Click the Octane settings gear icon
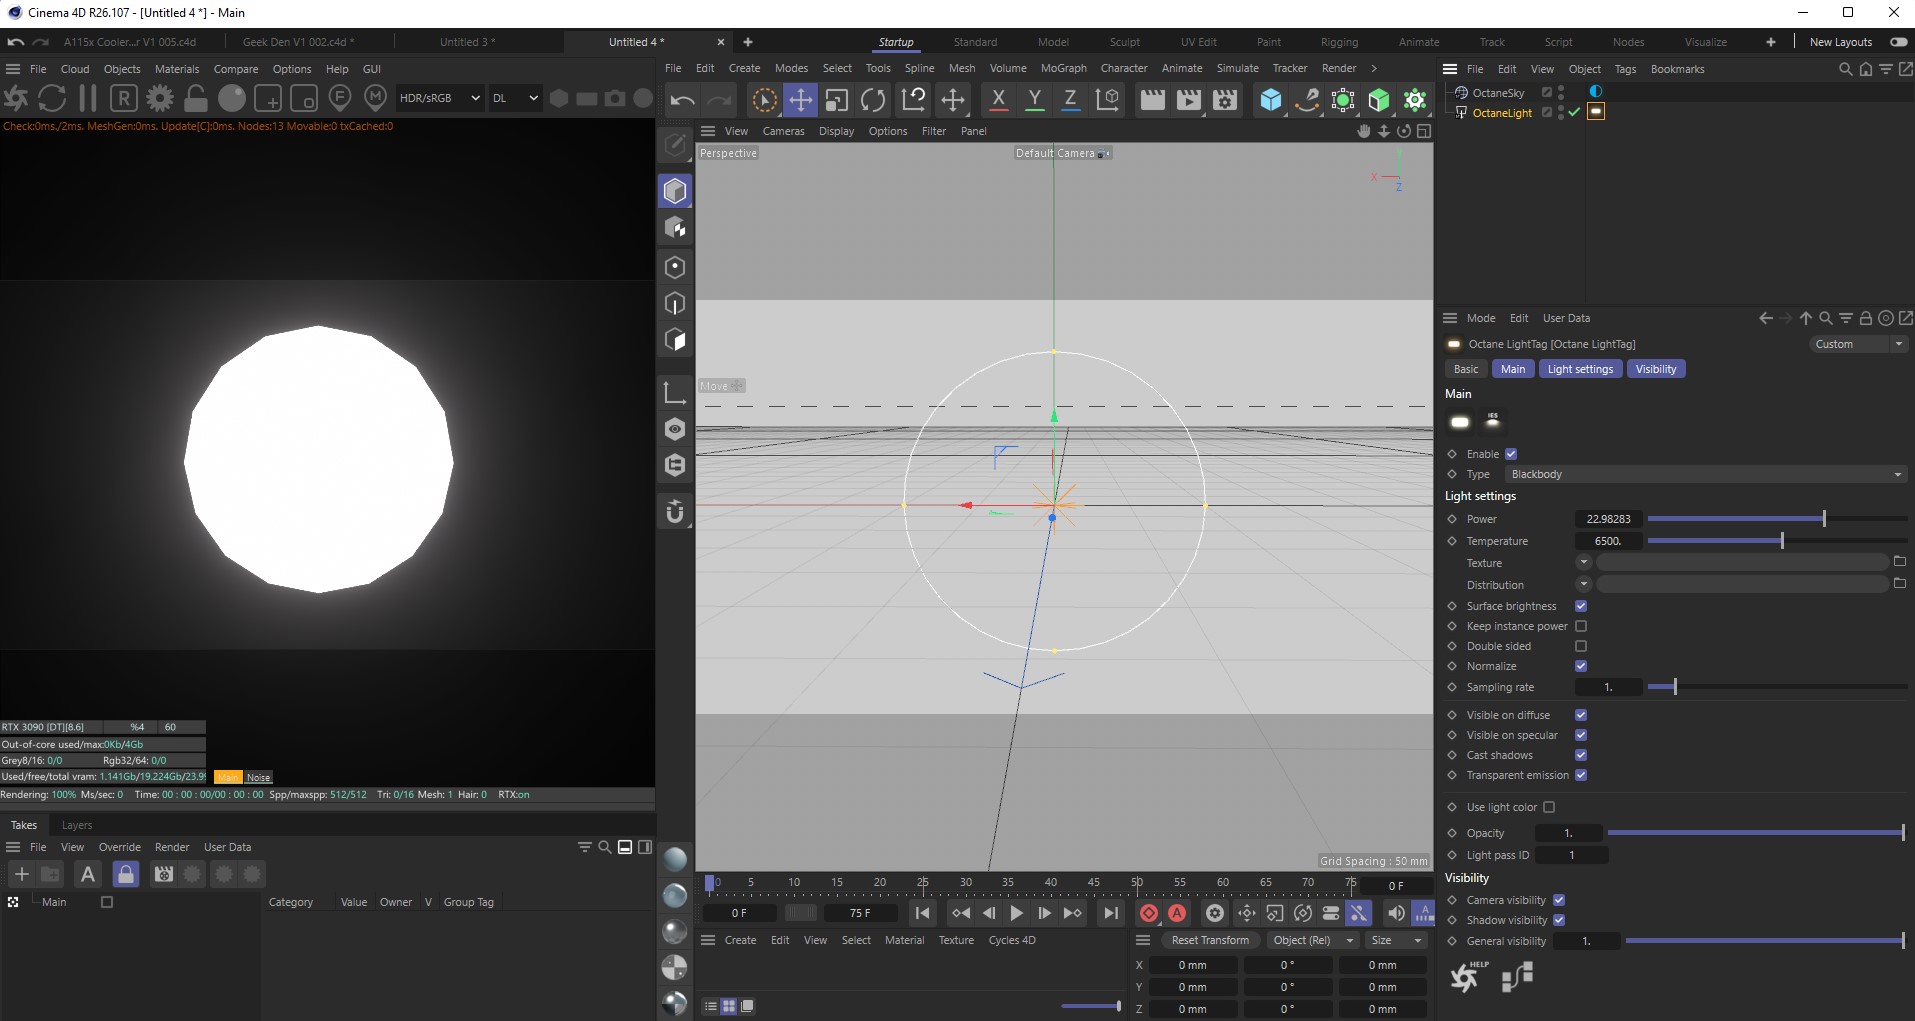Screen dimensions: 1915x1021 point(159,98)
